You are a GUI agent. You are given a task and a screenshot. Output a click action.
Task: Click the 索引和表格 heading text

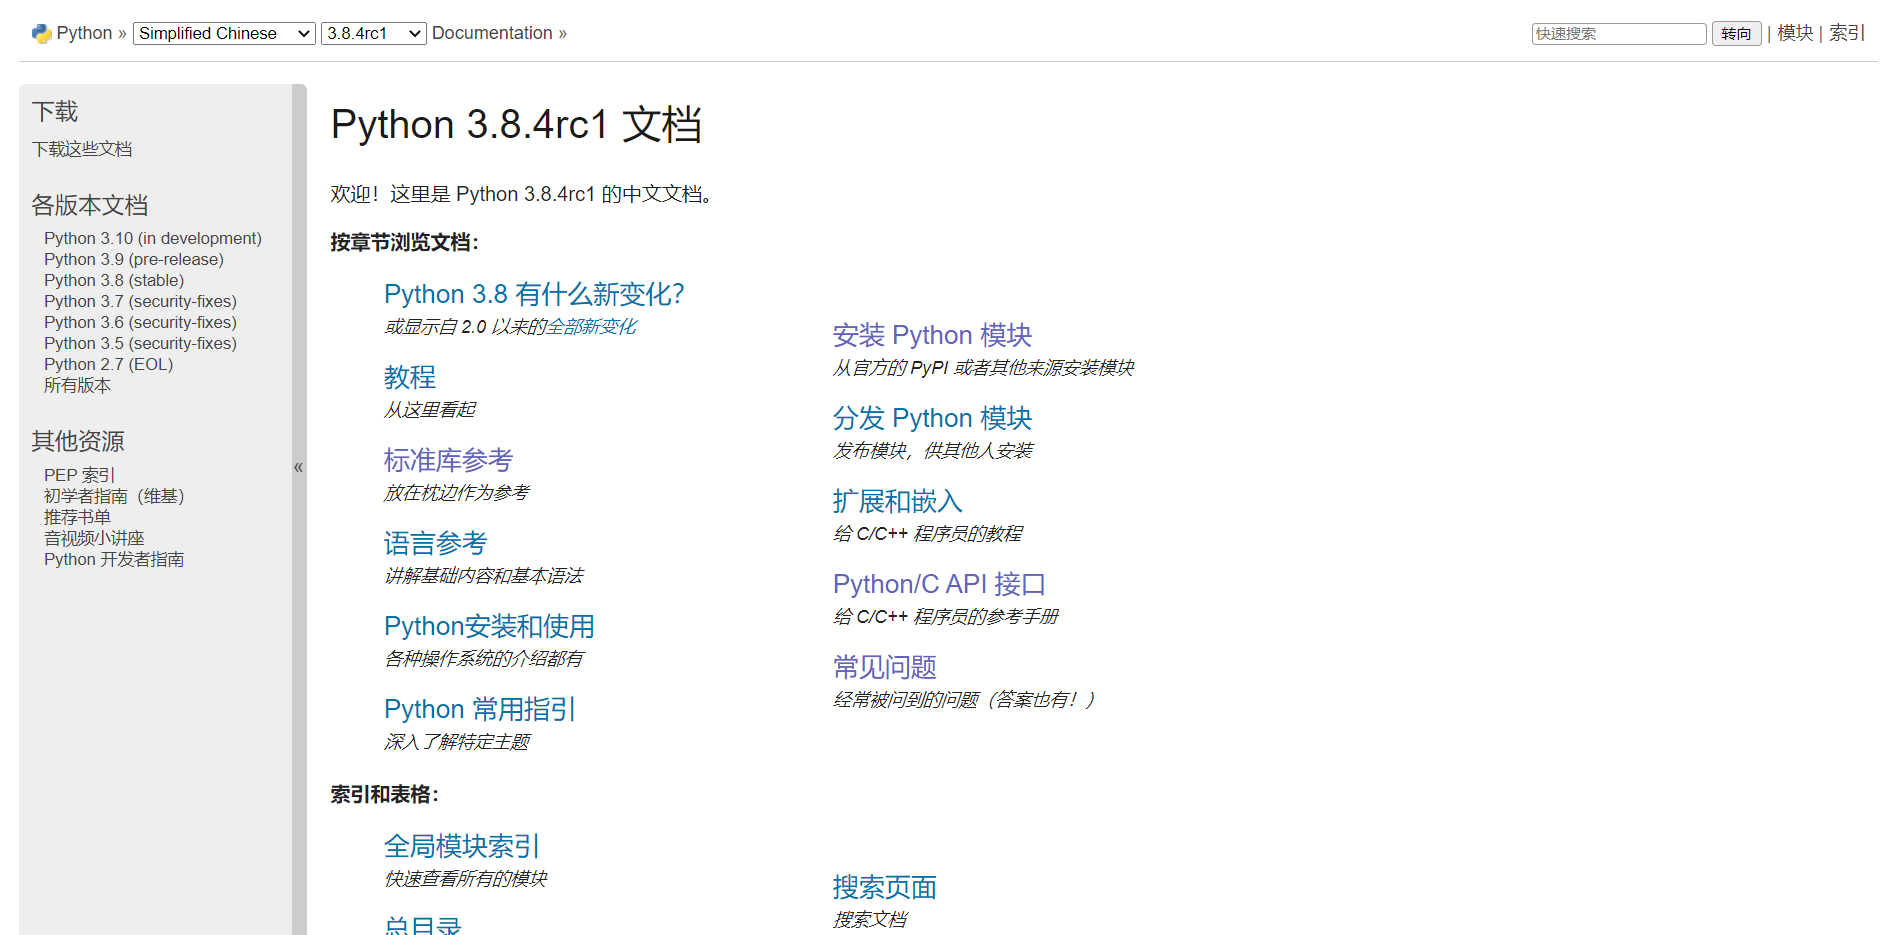[385, 794]
